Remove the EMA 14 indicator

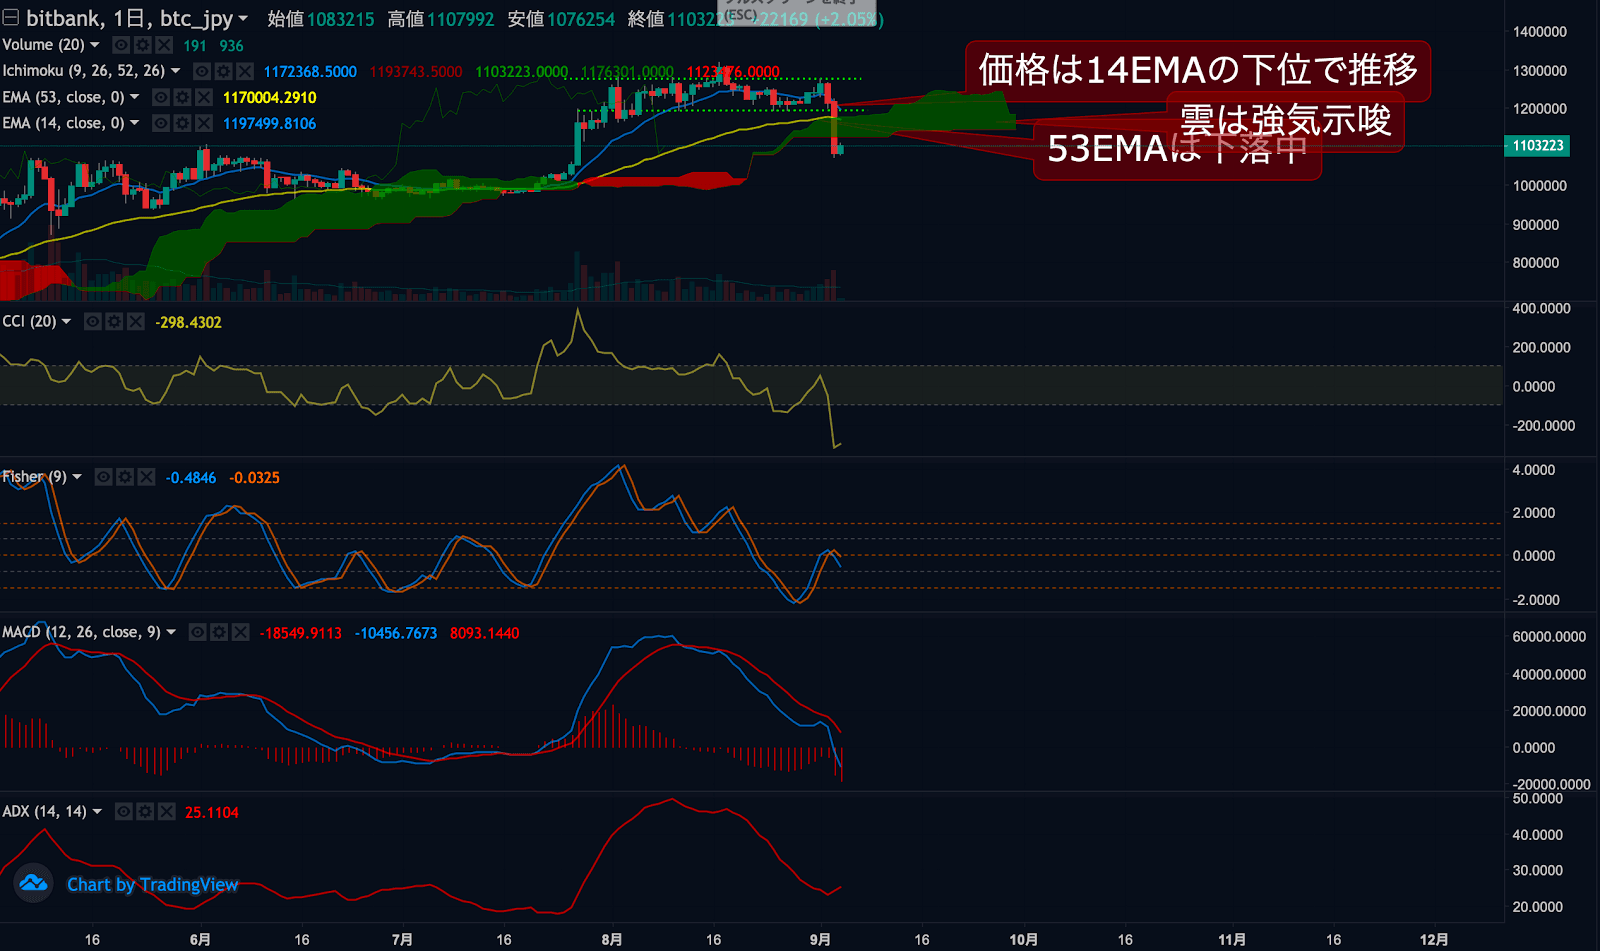coord(204,123)
